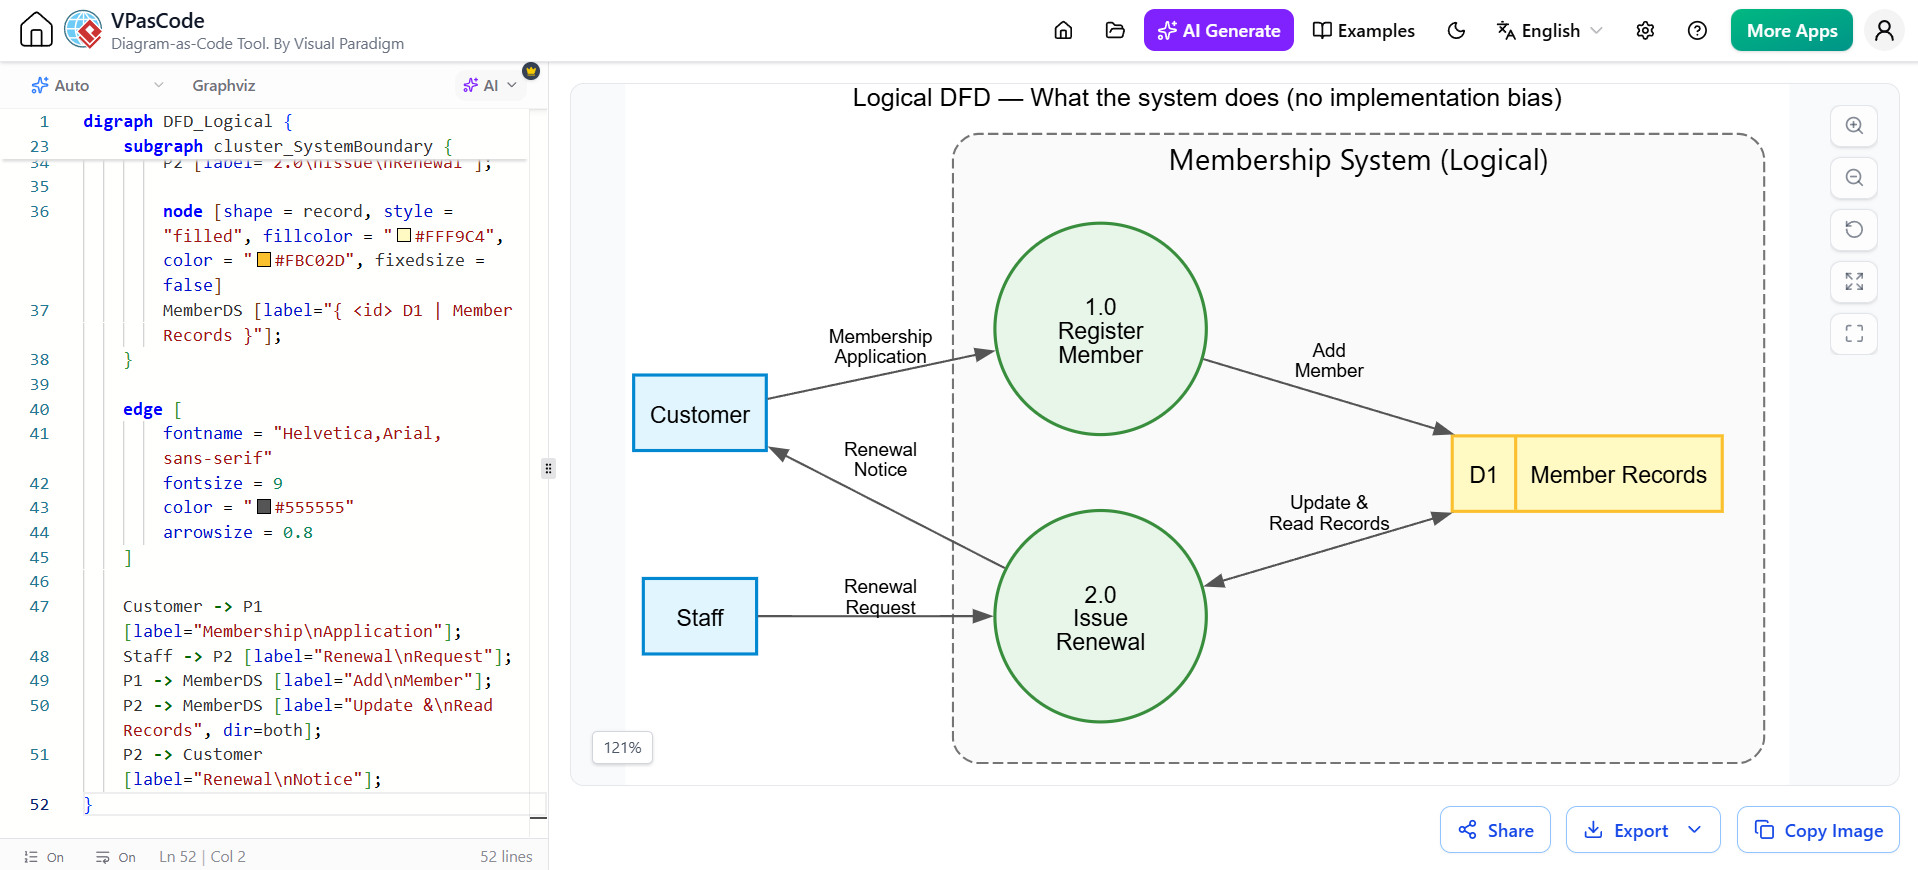
Task: Click the Ln 52 | Col 2 status entry
Action: pos(202,857)
